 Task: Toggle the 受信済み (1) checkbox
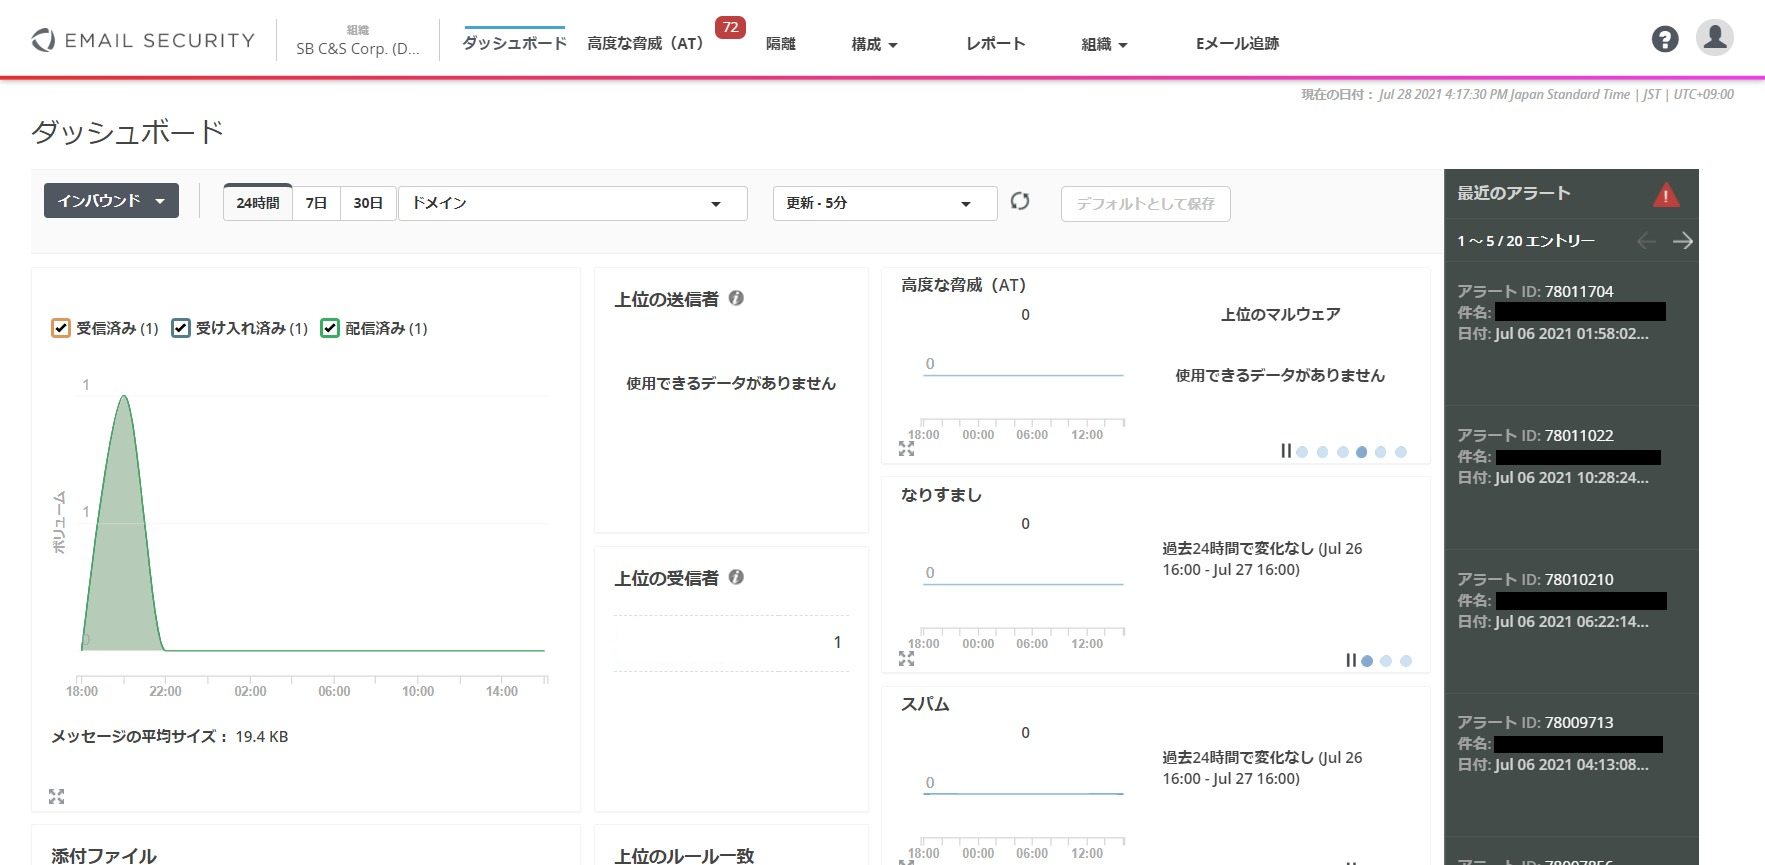(x=61, y=328)
